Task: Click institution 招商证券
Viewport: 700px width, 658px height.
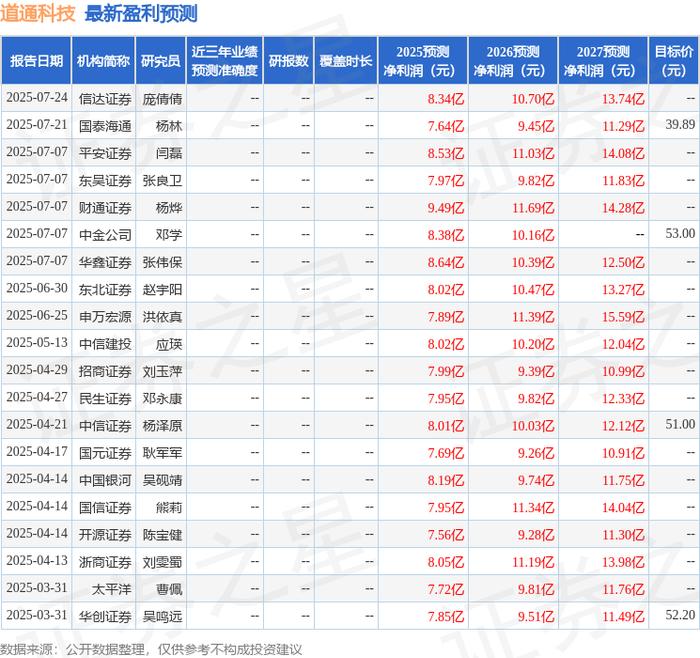Action: coord(105,371)
